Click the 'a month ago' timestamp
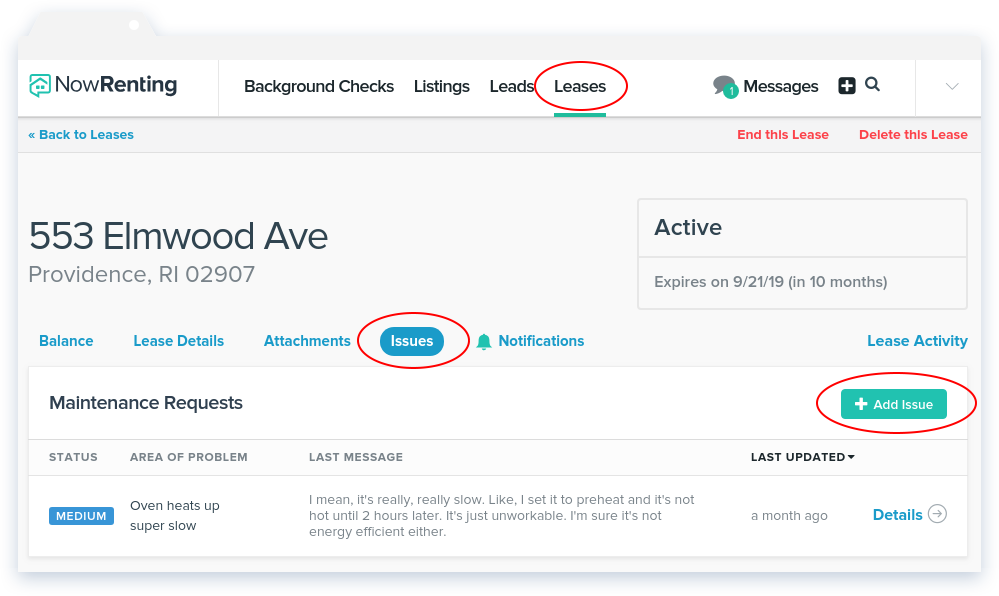Screen dimensions: 999x596 click(789, 516)
